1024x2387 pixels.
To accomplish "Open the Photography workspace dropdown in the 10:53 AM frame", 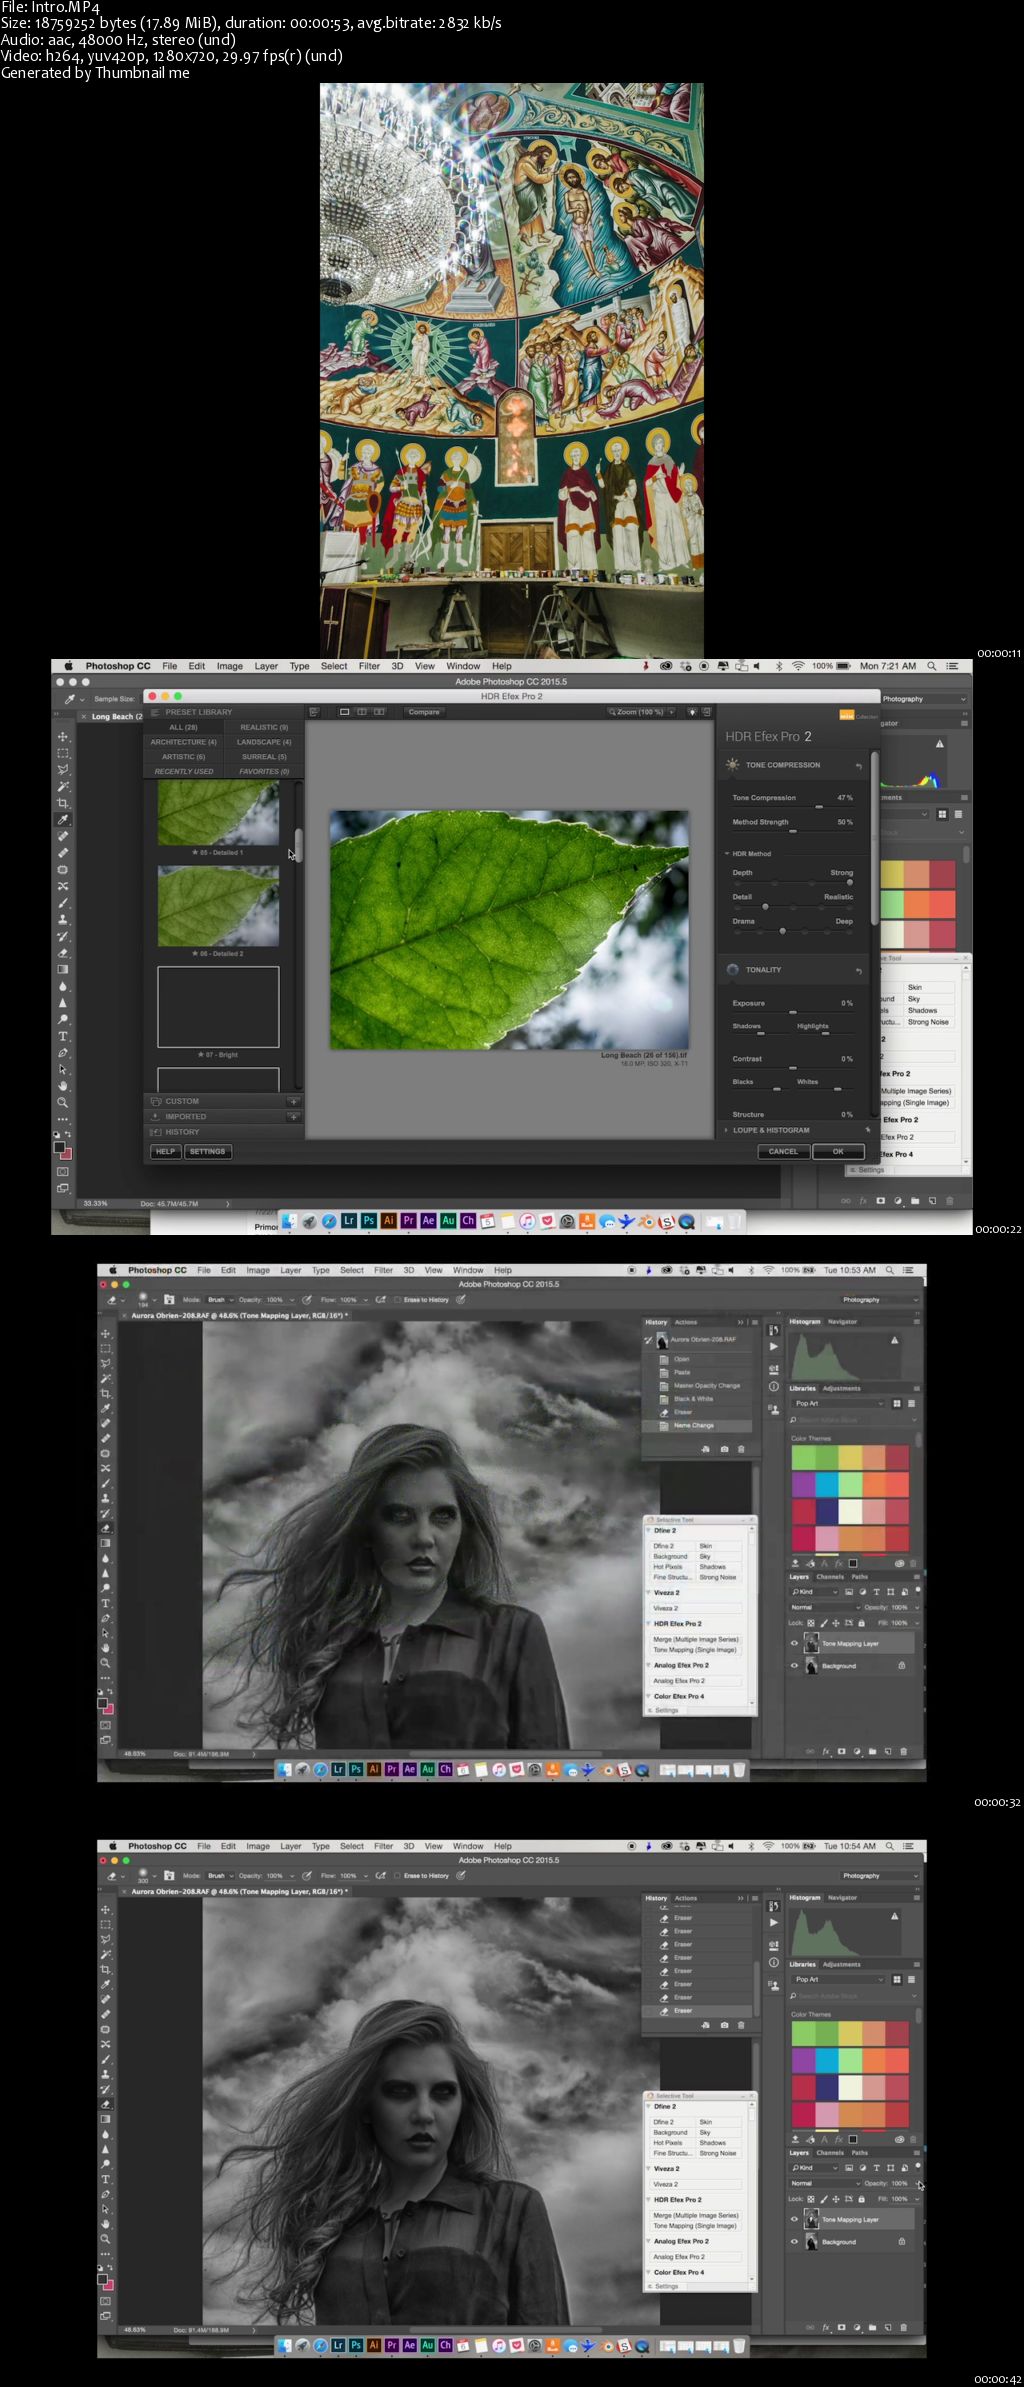I will pyautogui.click(x=878, y=1300).
